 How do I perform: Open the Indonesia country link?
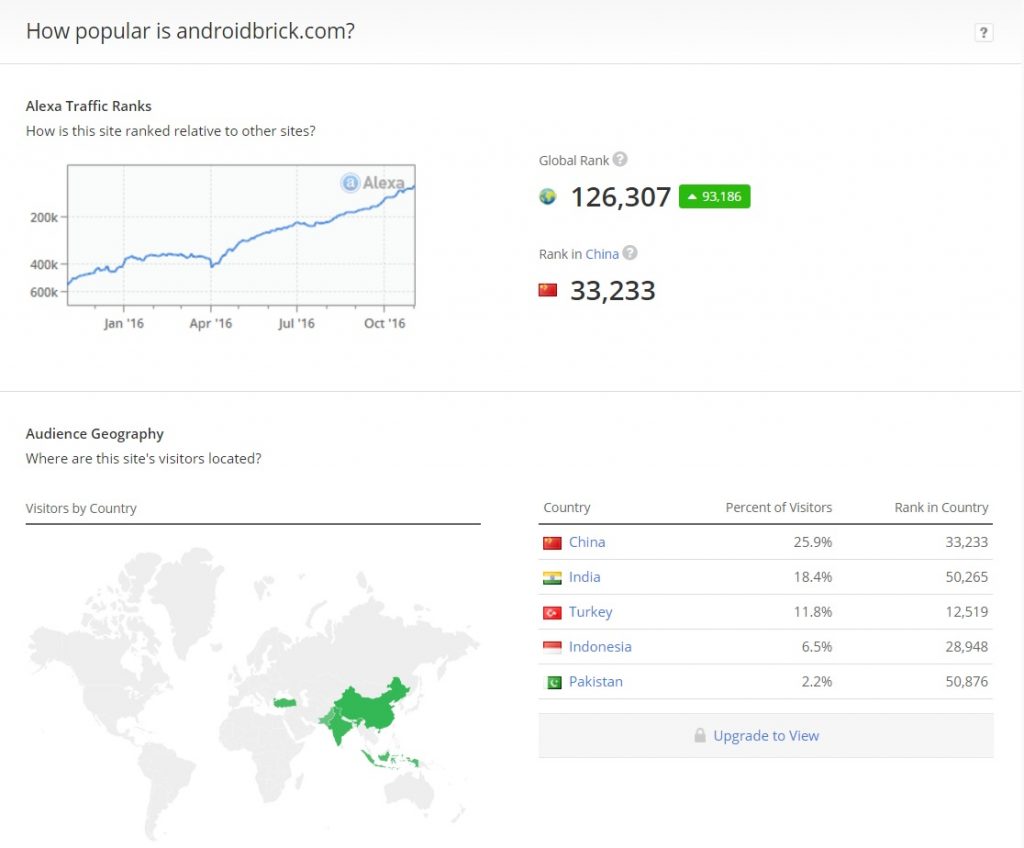tap(600, 647)
